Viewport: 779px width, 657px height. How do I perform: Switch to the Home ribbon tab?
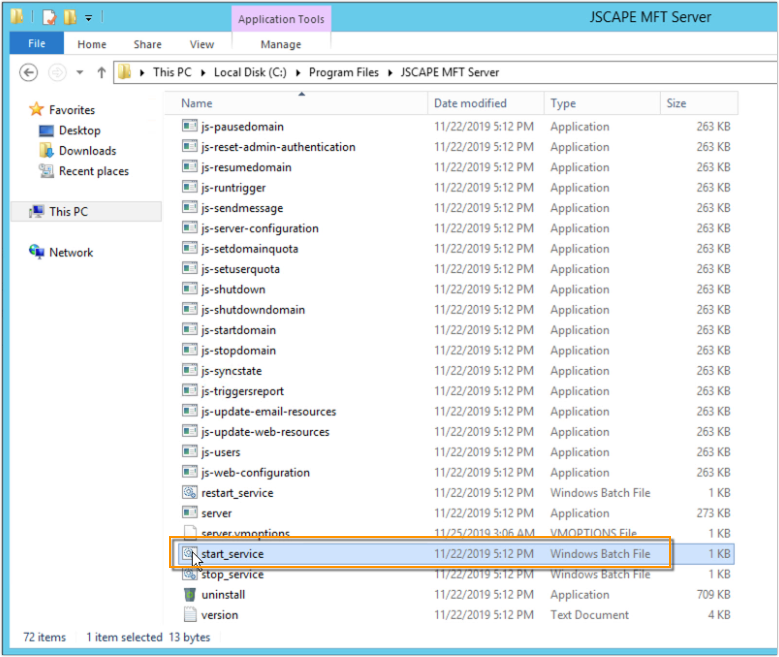coord(92,44)
